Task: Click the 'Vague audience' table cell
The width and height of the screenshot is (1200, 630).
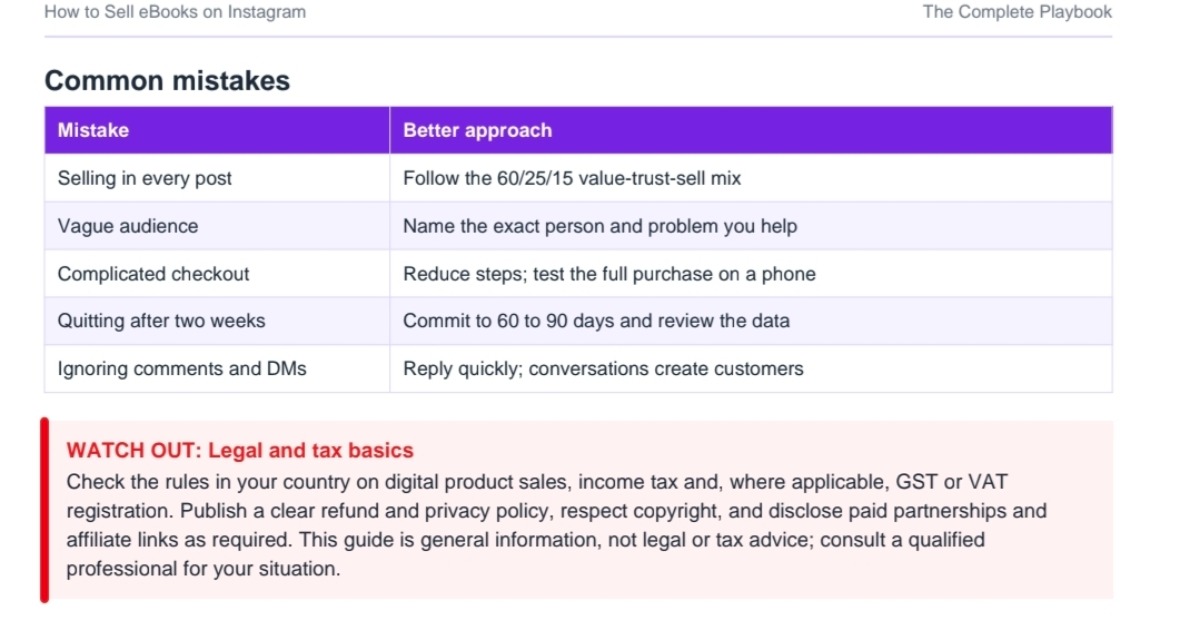Action: tap(217, 226)
